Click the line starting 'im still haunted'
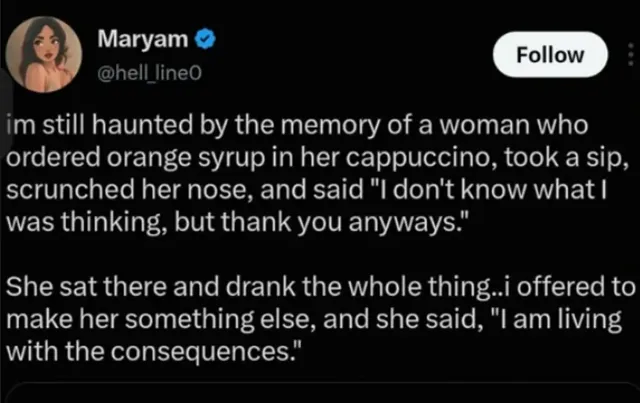The width and height of the screenshot is (640, 403). pos(298,125)
